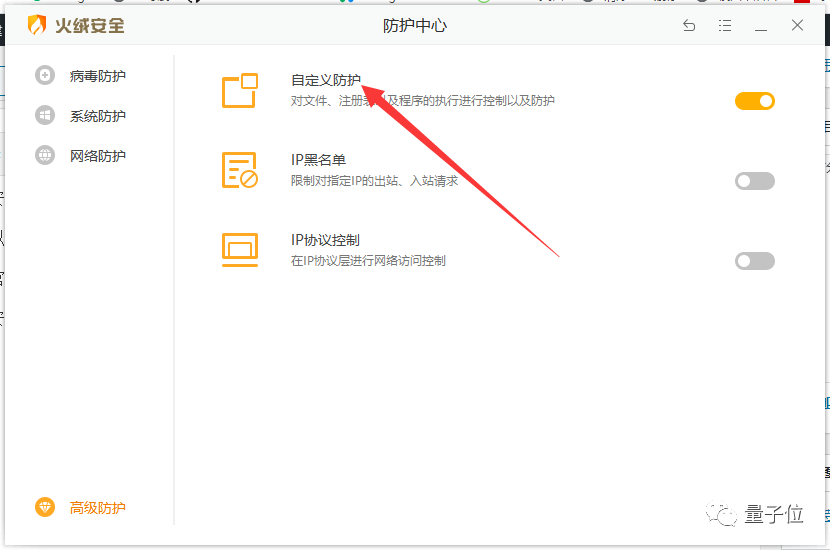
Task: Click the description 限制对指定IP的出站、入站请求
Action: (374, 181)
